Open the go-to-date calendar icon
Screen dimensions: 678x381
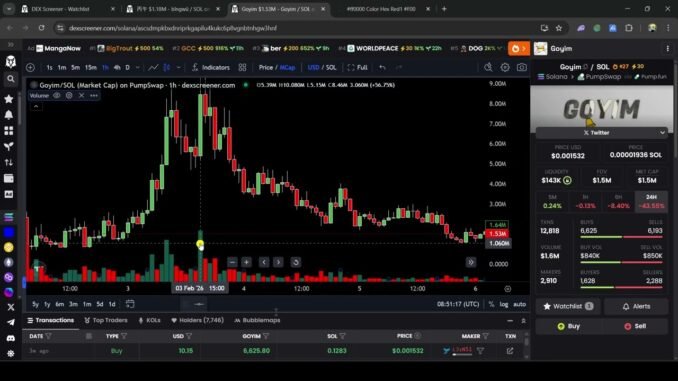click(x=130, y=304)
